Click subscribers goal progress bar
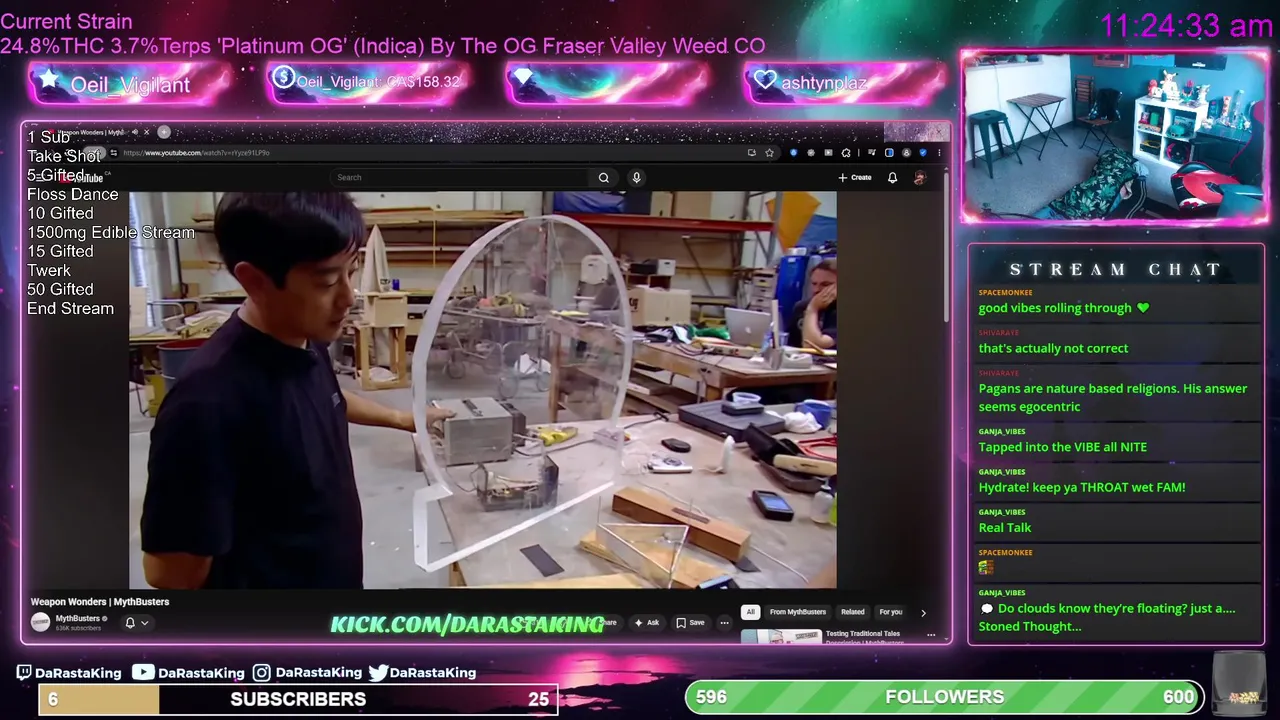Screen dimensions: 1280x720 tap(298, 699)
